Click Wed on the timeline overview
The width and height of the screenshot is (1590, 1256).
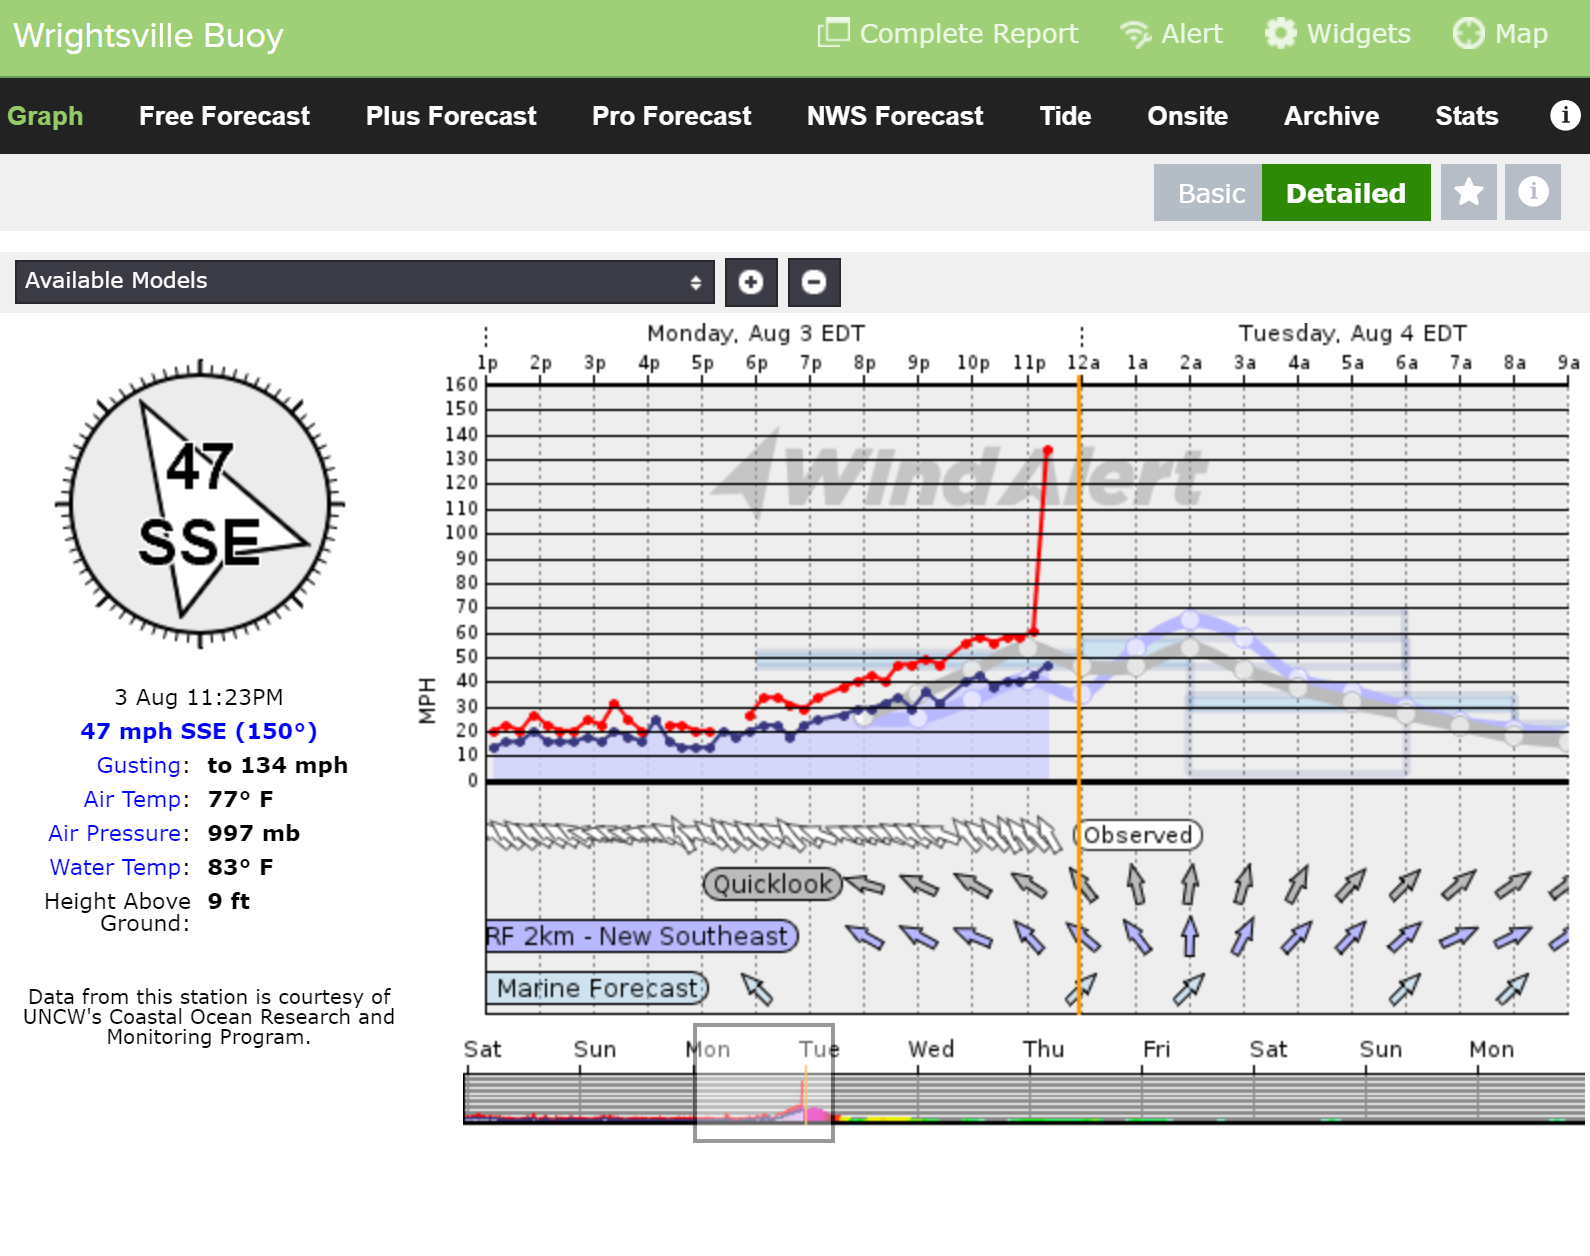tap(931, 1049)
